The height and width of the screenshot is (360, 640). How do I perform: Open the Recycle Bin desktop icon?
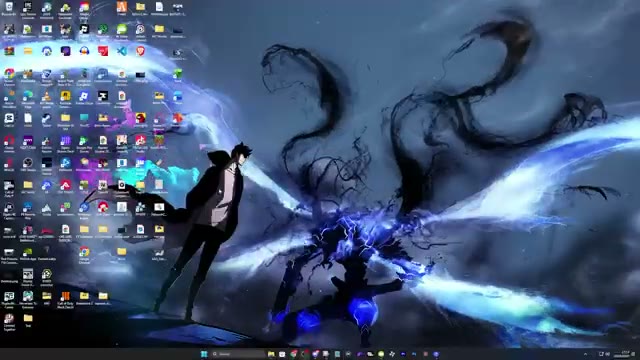pyautogui.click(x=9, y=9)
